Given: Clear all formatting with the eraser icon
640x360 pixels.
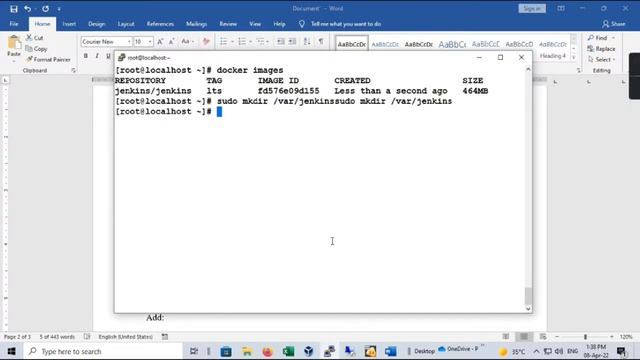Looking at the screenshot, I should pyautogui.click(x=206, y=42).
